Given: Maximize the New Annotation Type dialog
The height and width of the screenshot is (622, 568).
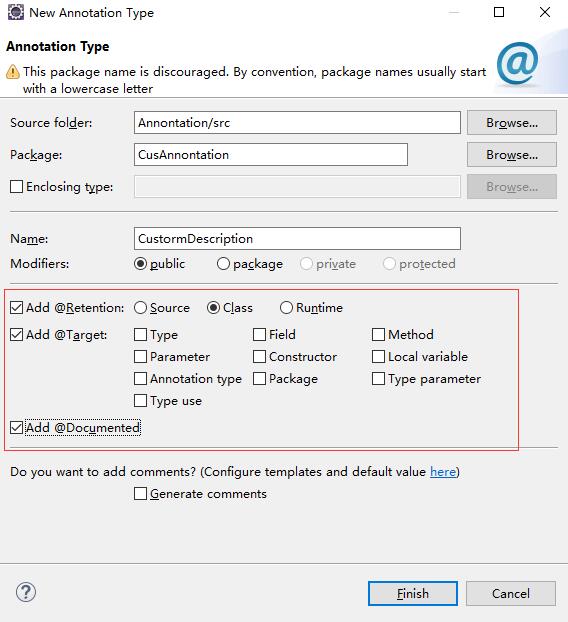Looking at the screenshot, I should [x=499, y=12].
